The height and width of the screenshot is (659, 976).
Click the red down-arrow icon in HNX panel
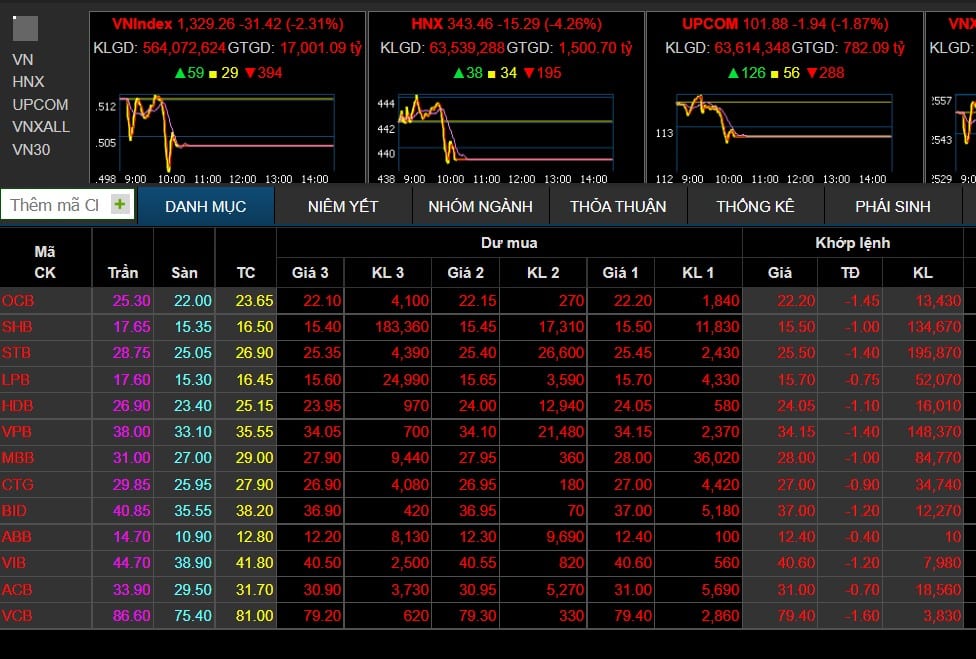click(531, 73)
